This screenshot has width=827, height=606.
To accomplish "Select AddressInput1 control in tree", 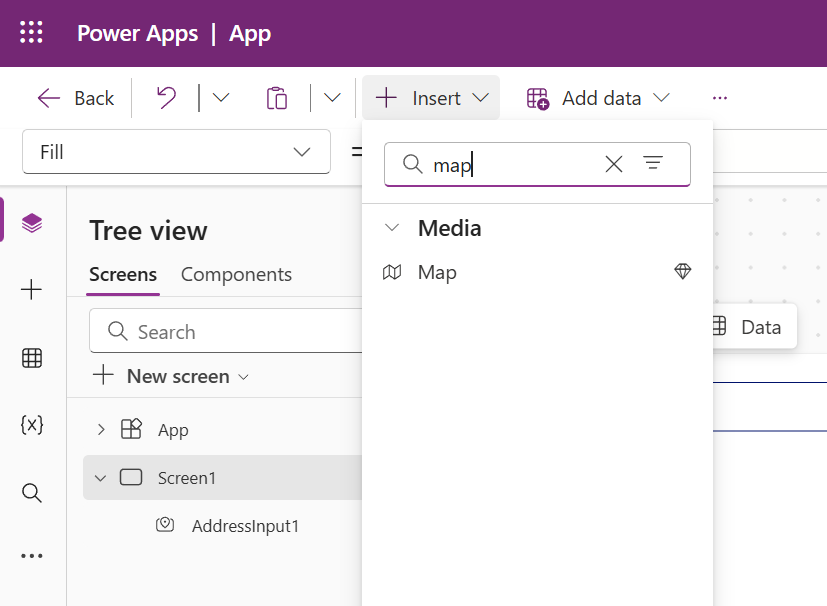I will click(x=246, y=526).
